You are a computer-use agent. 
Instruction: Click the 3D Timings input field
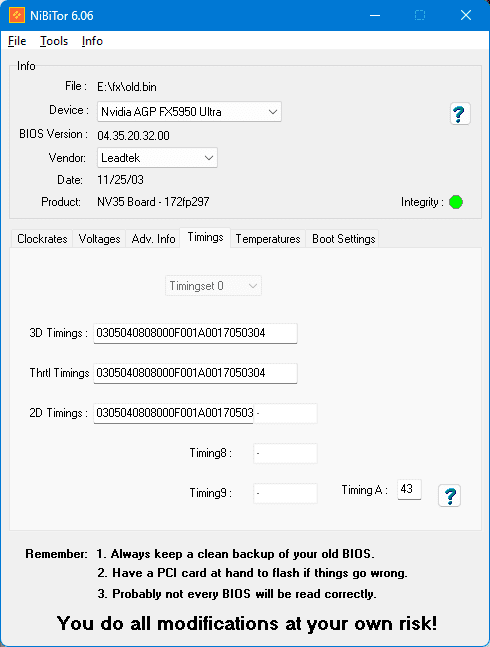coord(196,333)
